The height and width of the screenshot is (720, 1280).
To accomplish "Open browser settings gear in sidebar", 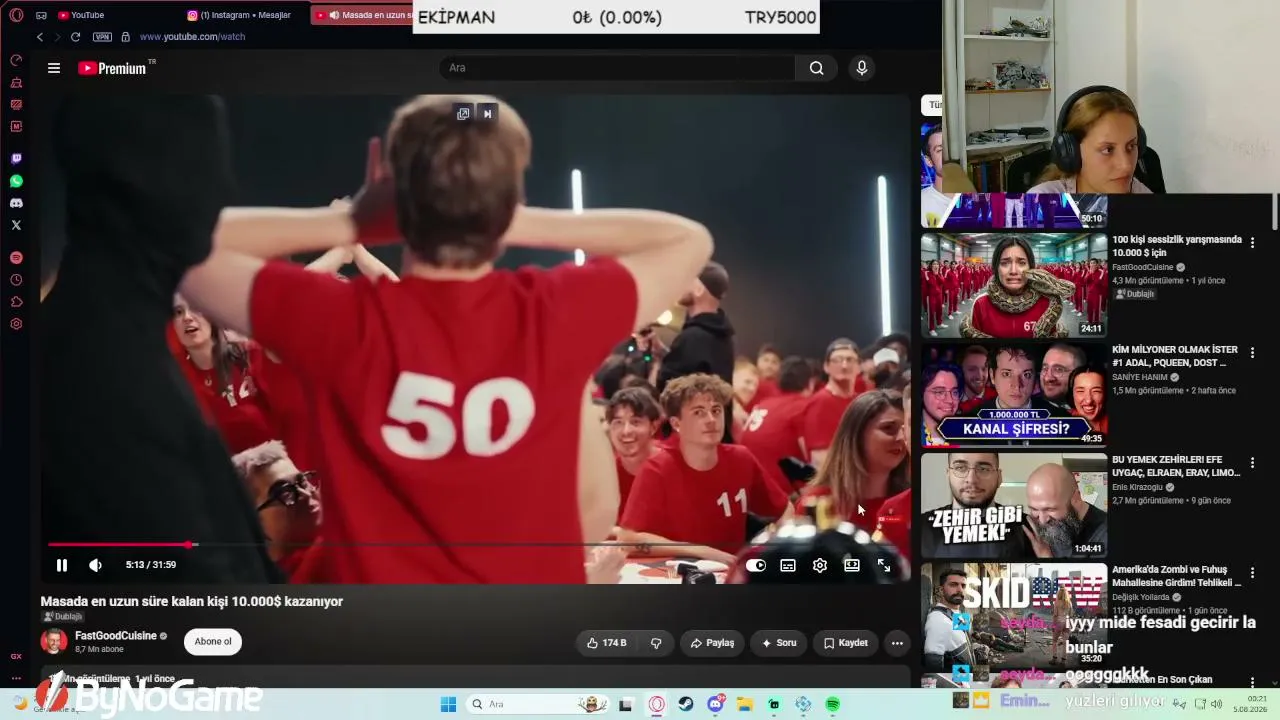I will click(16, 324).
